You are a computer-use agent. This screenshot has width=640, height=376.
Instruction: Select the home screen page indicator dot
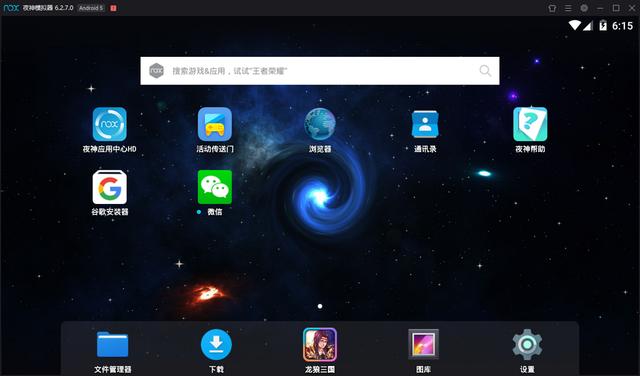click(320, 306)
